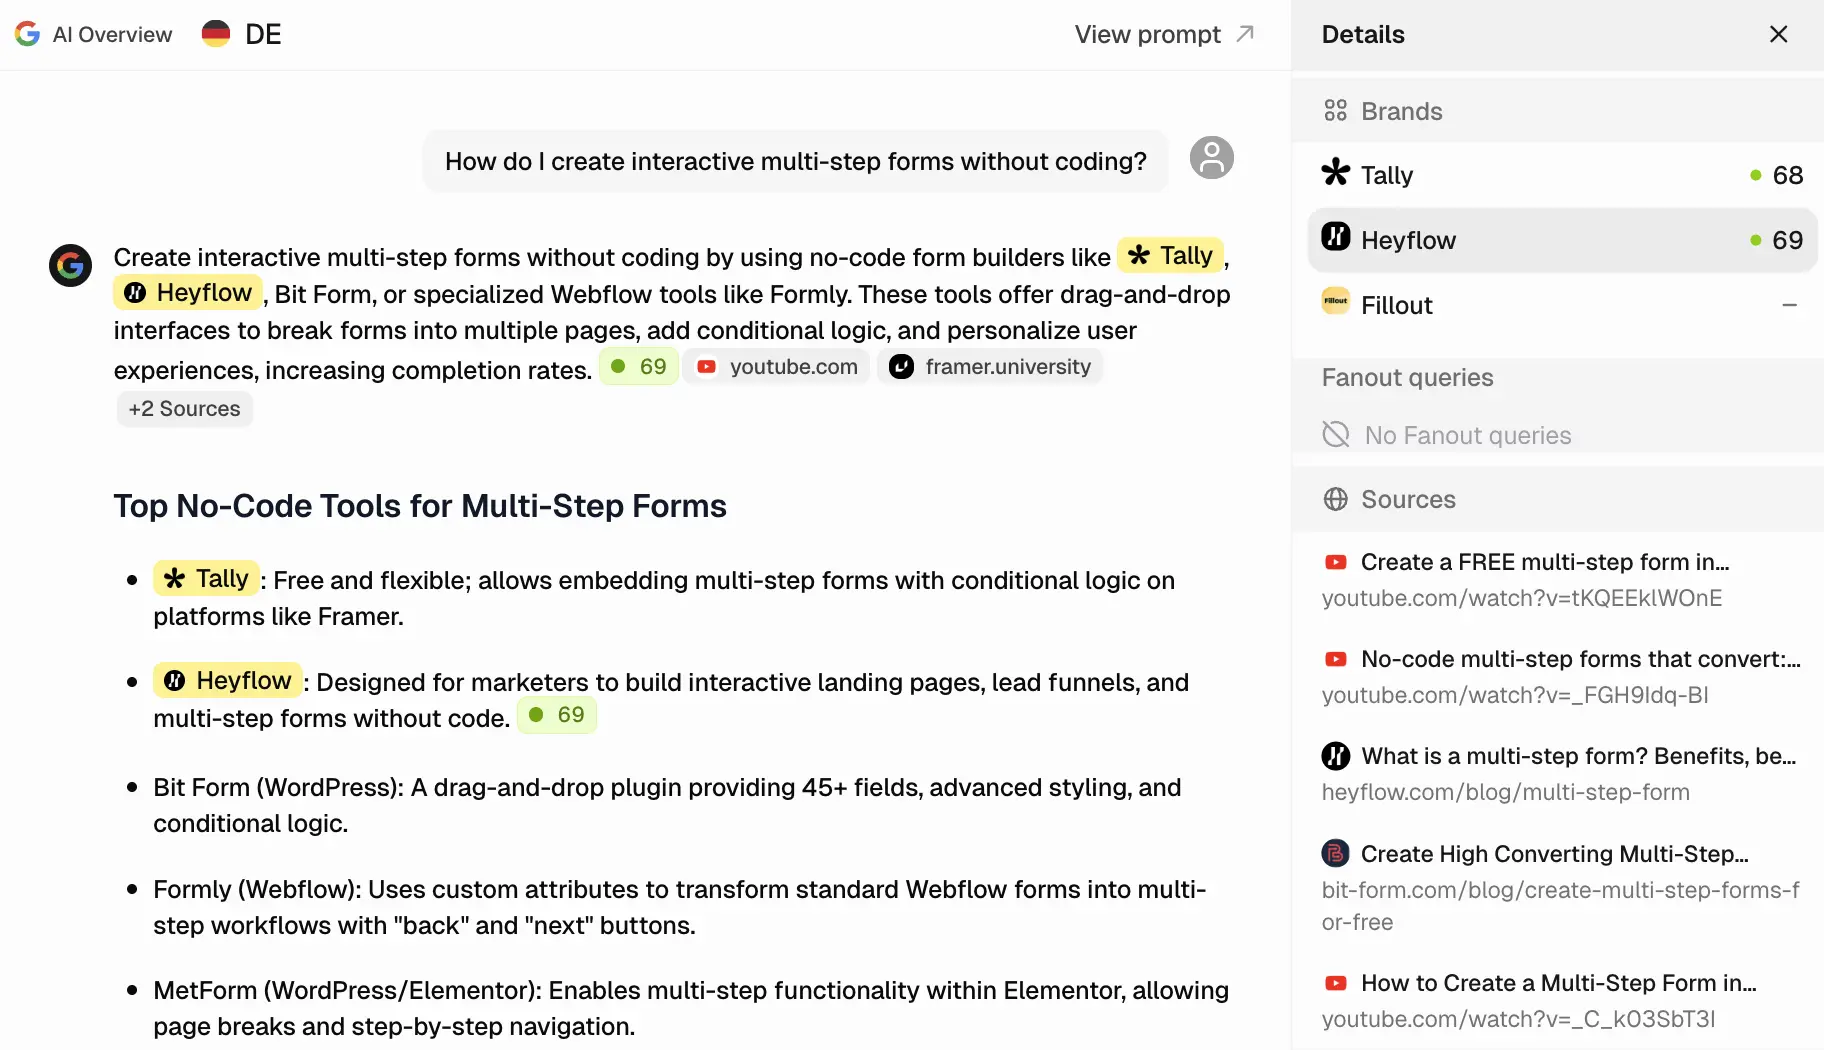
Task: Click the Brands grid icon
Action: click(1335, 111)
